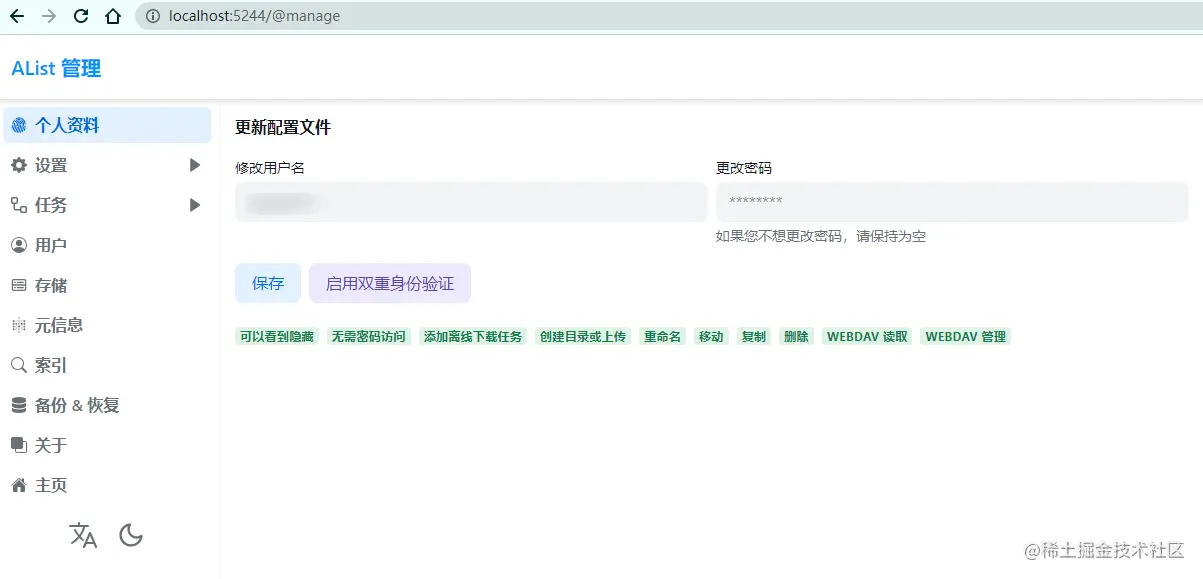Click the 复制 permission tag

(x=754, y=337)
